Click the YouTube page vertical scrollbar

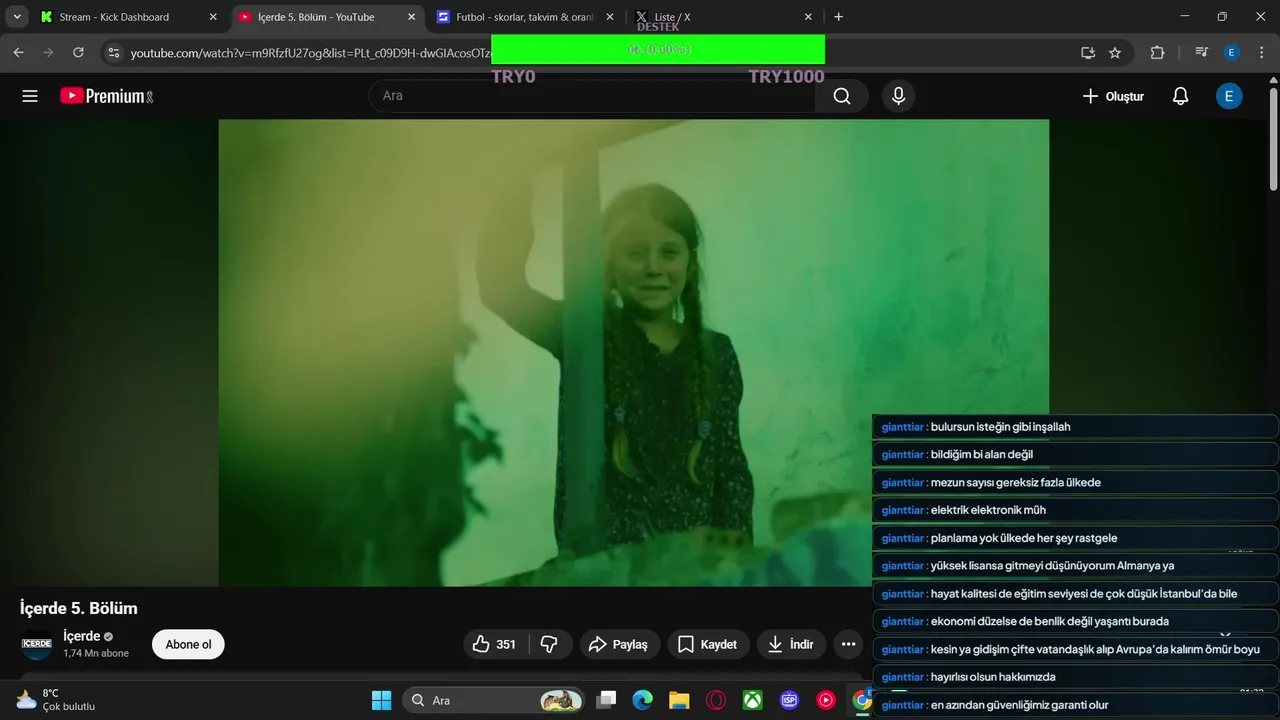(1273, 140)
